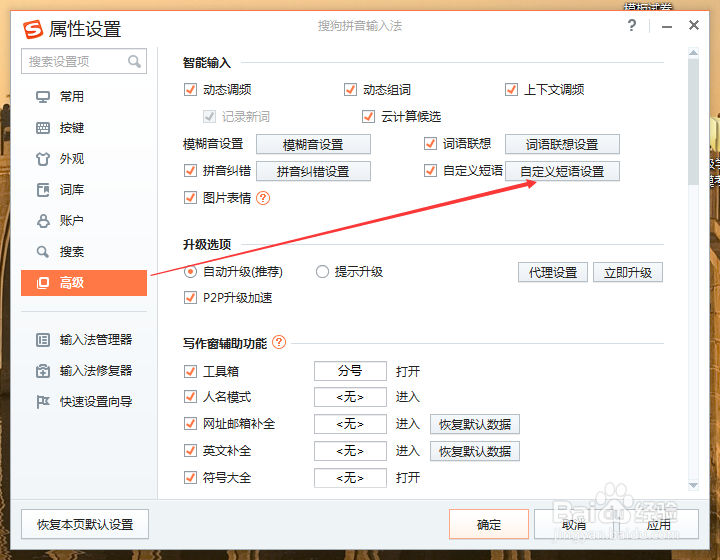
Task: Click the 外观 shirt icon
Action: [x=43, y=159]
